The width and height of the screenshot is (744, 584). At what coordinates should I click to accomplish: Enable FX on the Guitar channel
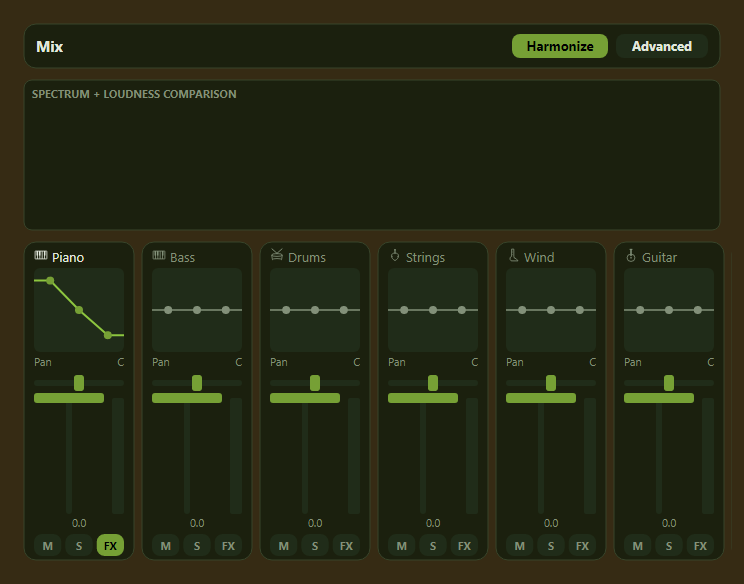point(700,546)
